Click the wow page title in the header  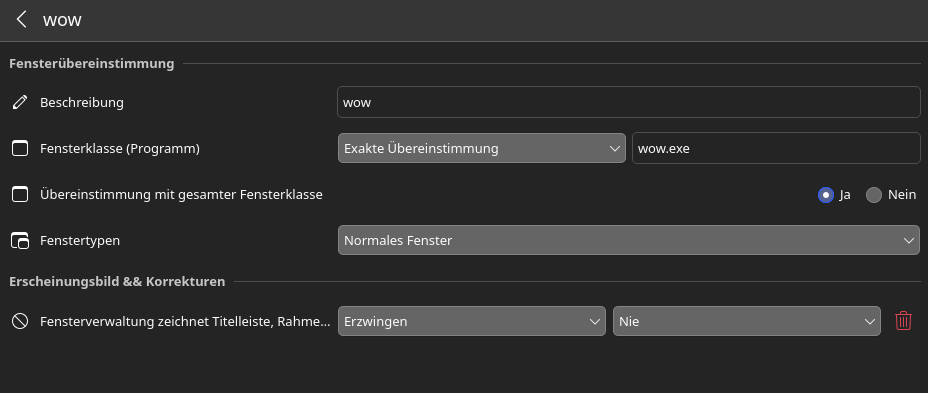(62, 20)
